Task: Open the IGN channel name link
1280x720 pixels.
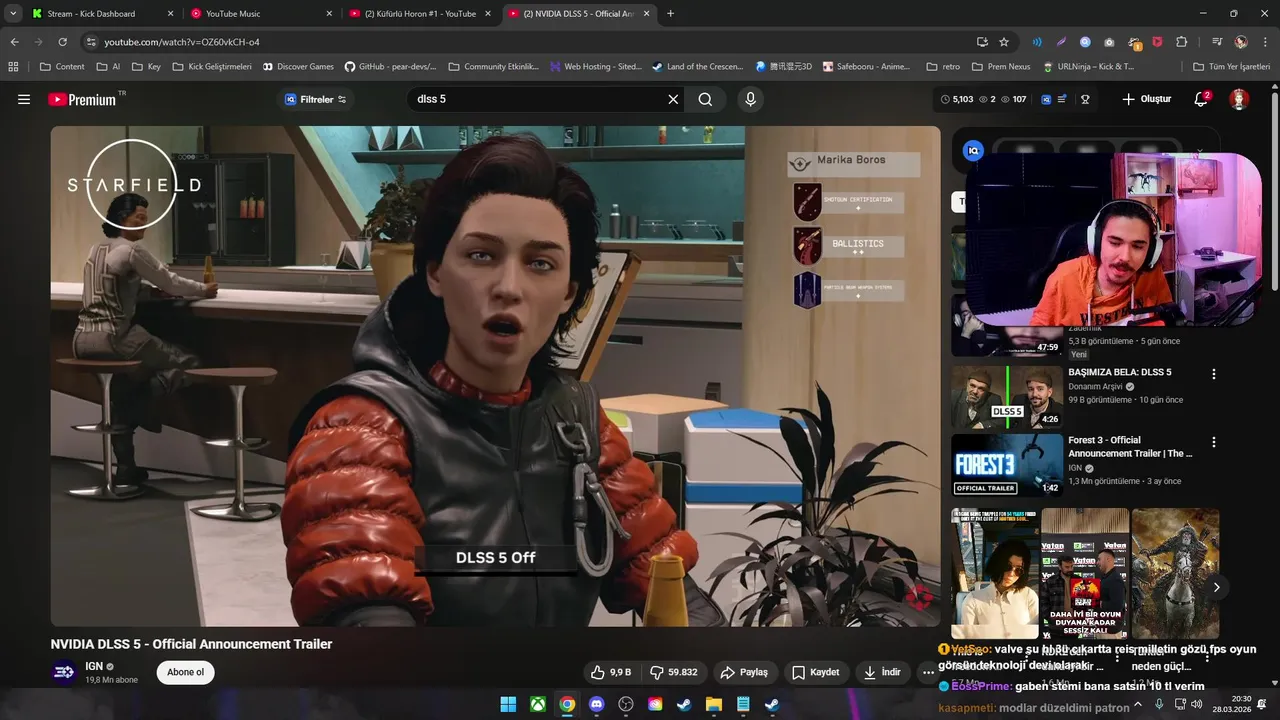Action: tap(94, 666)
